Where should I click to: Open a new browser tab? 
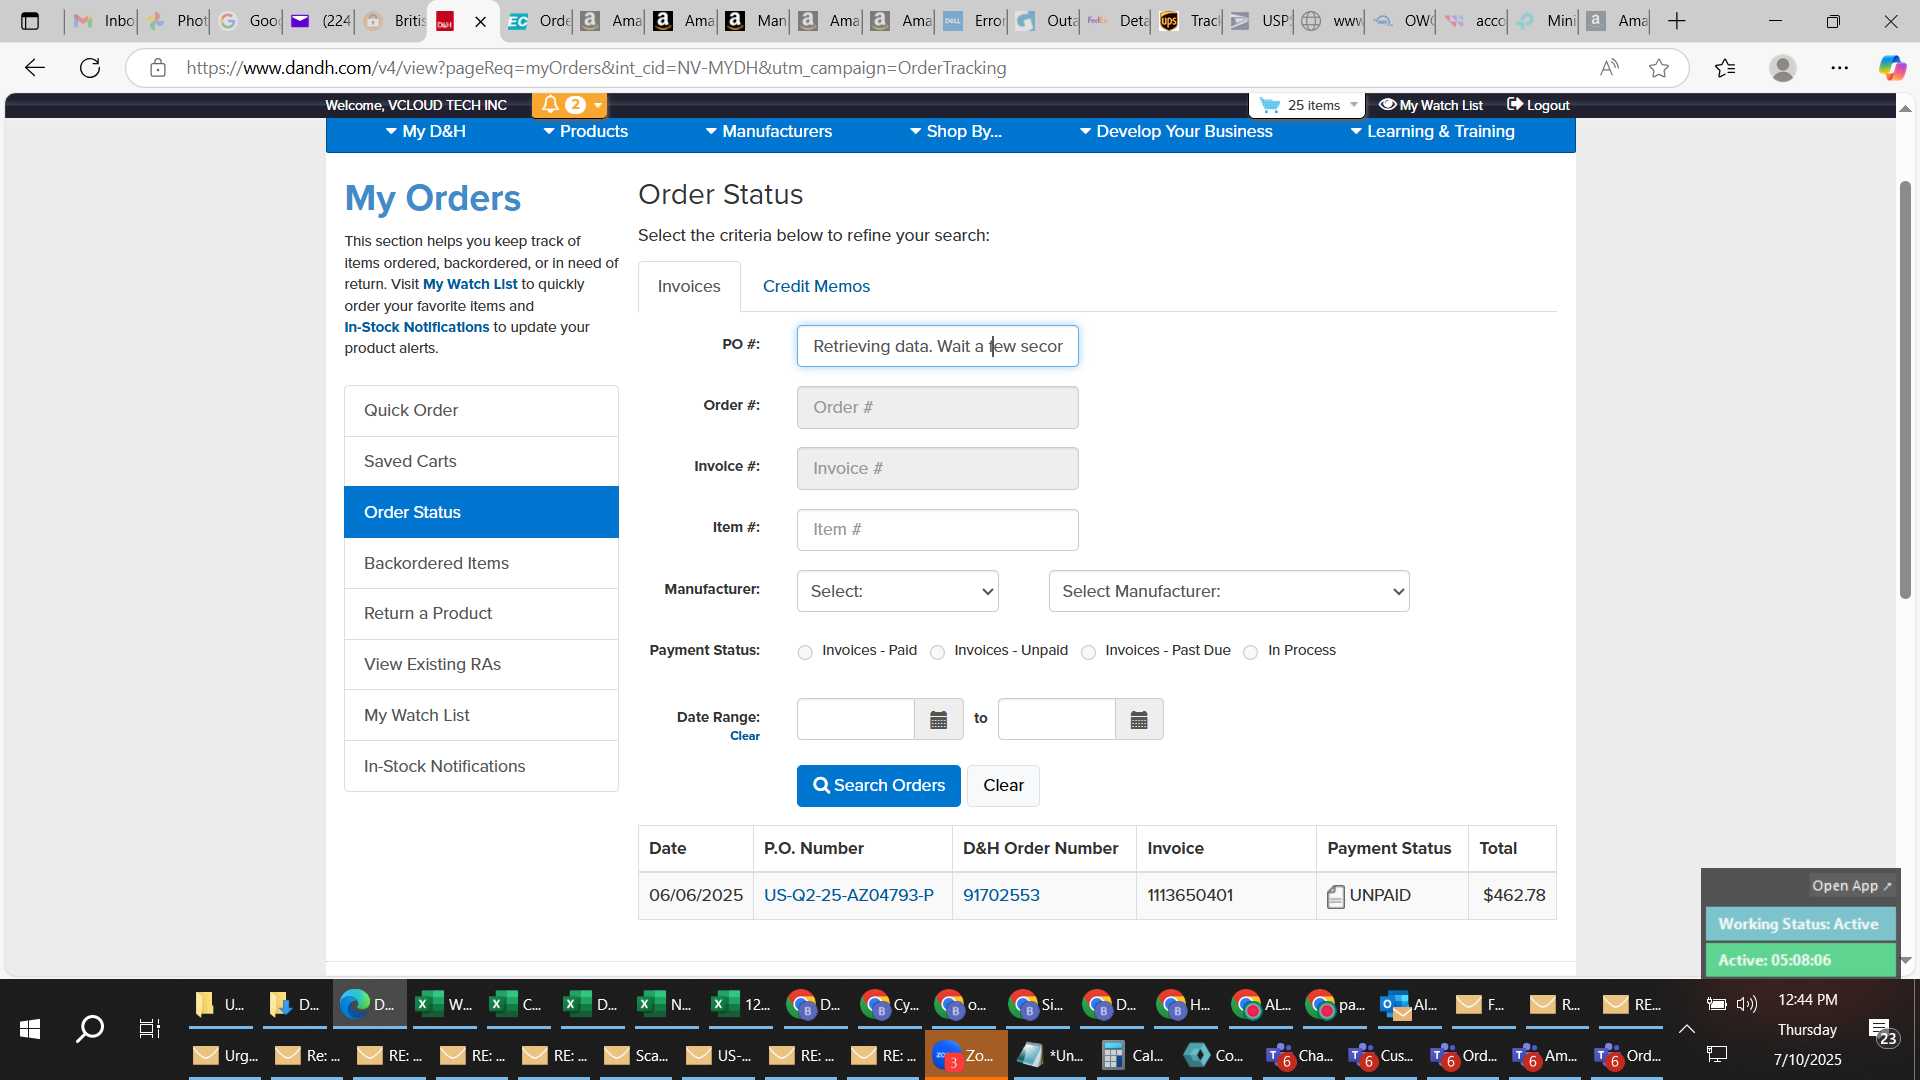(x=1677, y=21)
